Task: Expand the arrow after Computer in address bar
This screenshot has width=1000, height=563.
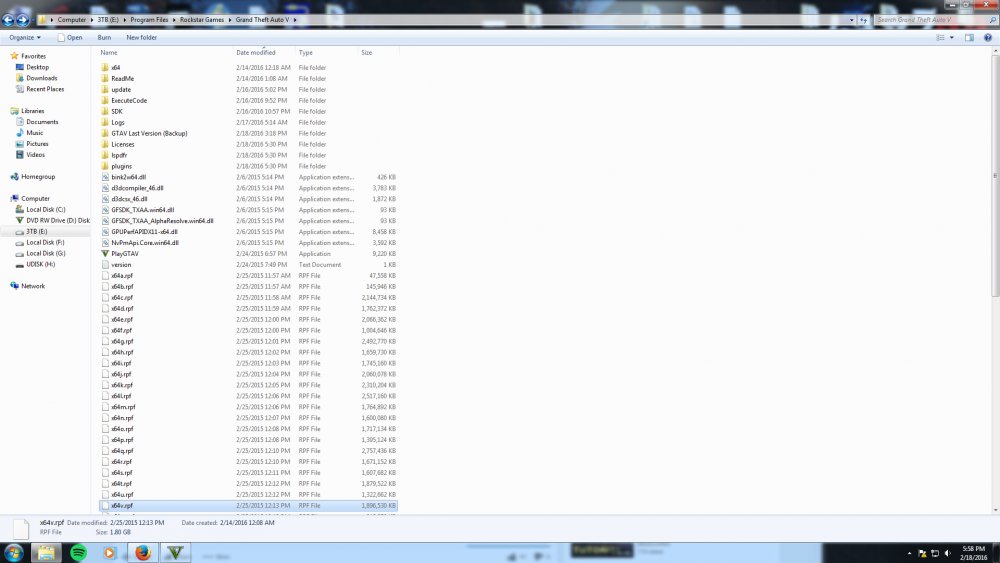Action: click(x=92, y=20)
